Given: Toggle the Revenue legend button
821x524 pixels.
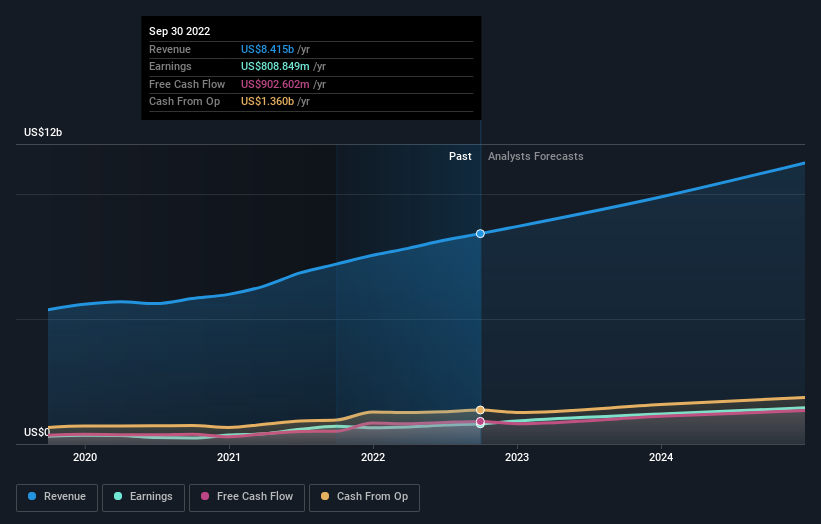Looking at the screenshot, I should coord(57,497).
